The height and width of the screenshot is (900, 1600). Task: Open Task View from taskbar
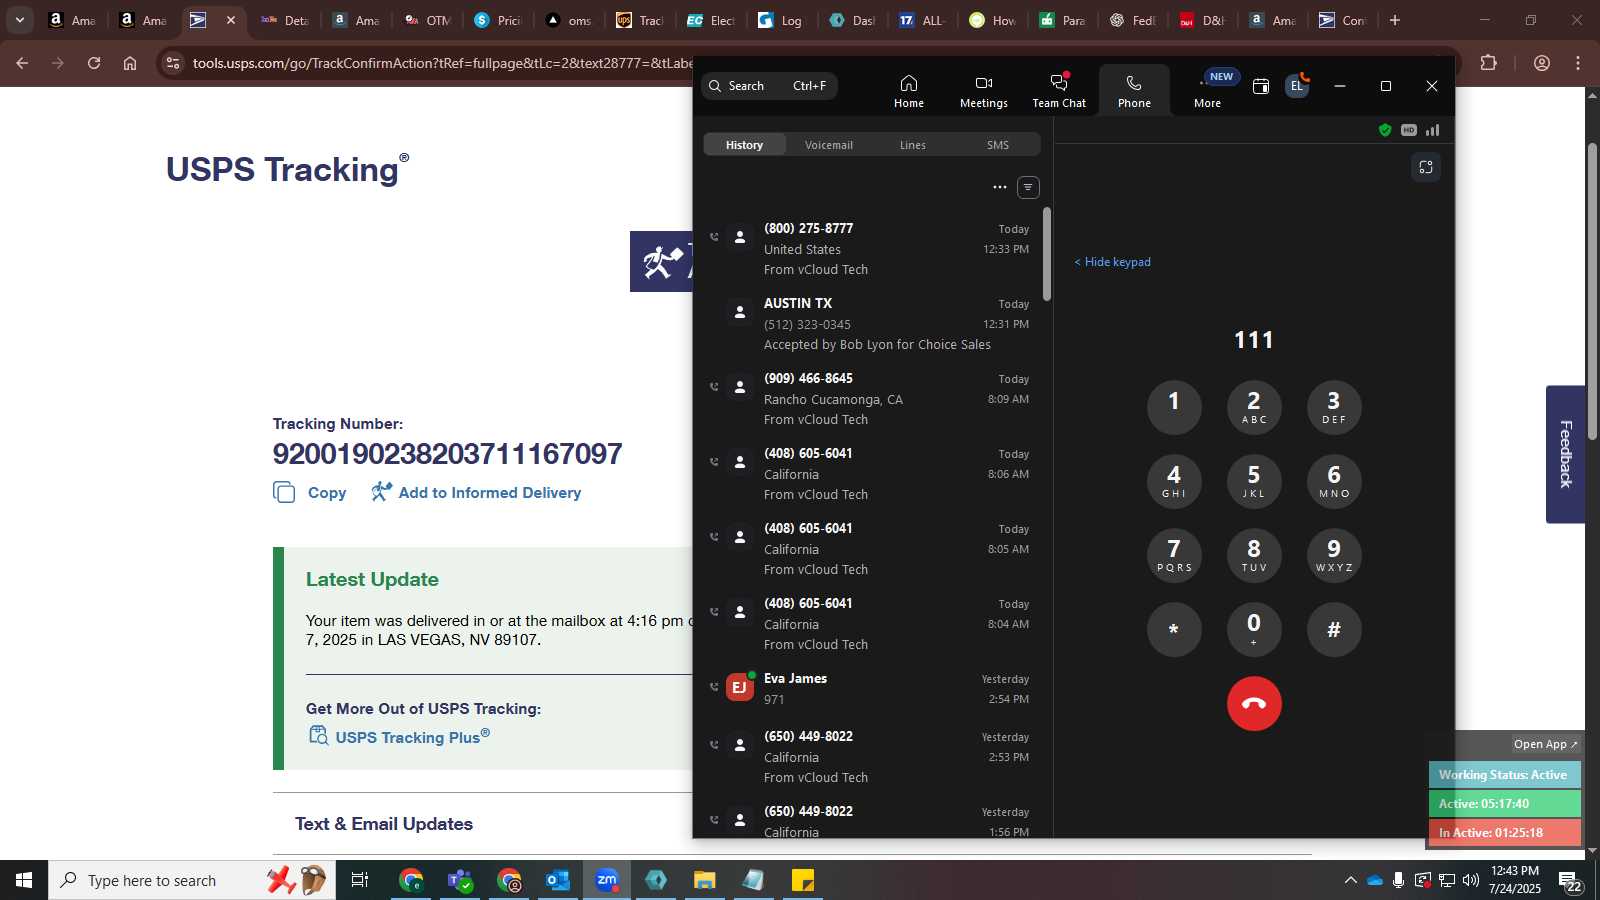[360, 880]
